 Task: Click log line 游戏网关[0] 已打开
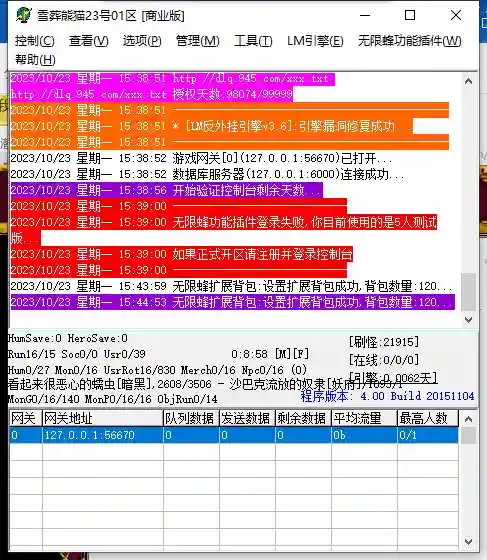[201, 158]
